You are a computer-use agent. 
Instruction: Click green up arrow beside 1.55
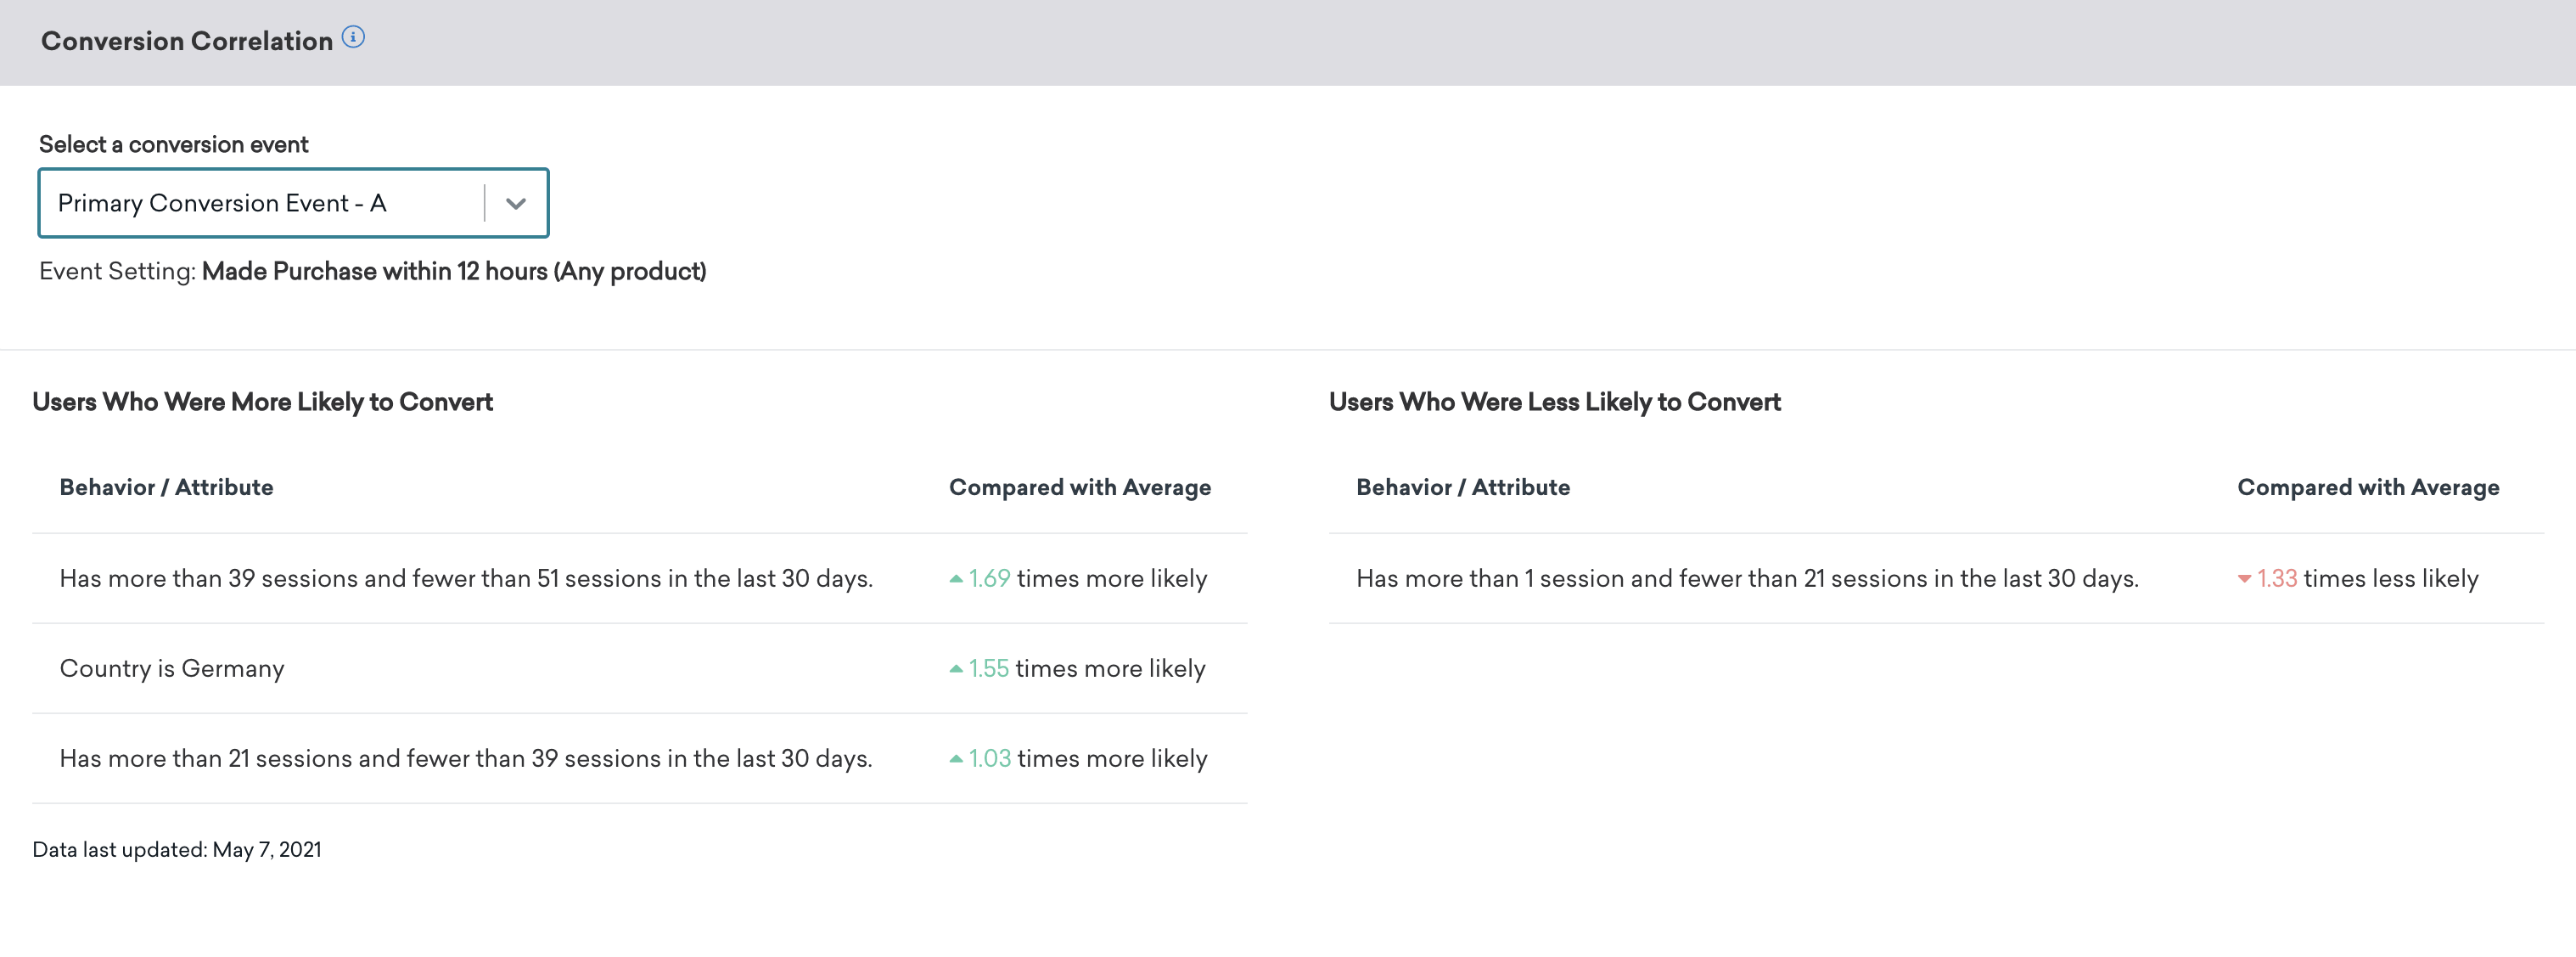956,669
